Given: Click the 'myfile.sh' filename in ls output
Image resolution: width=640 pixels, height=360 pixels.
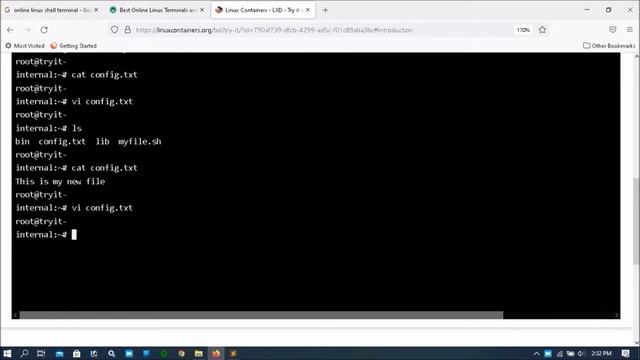Looking at the screenshot, I should 140,142.
